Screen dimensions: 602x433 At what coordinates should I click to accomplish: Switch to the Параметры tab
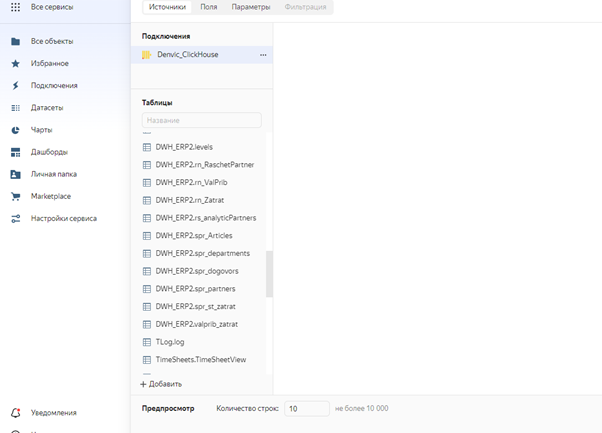(250, 7)
